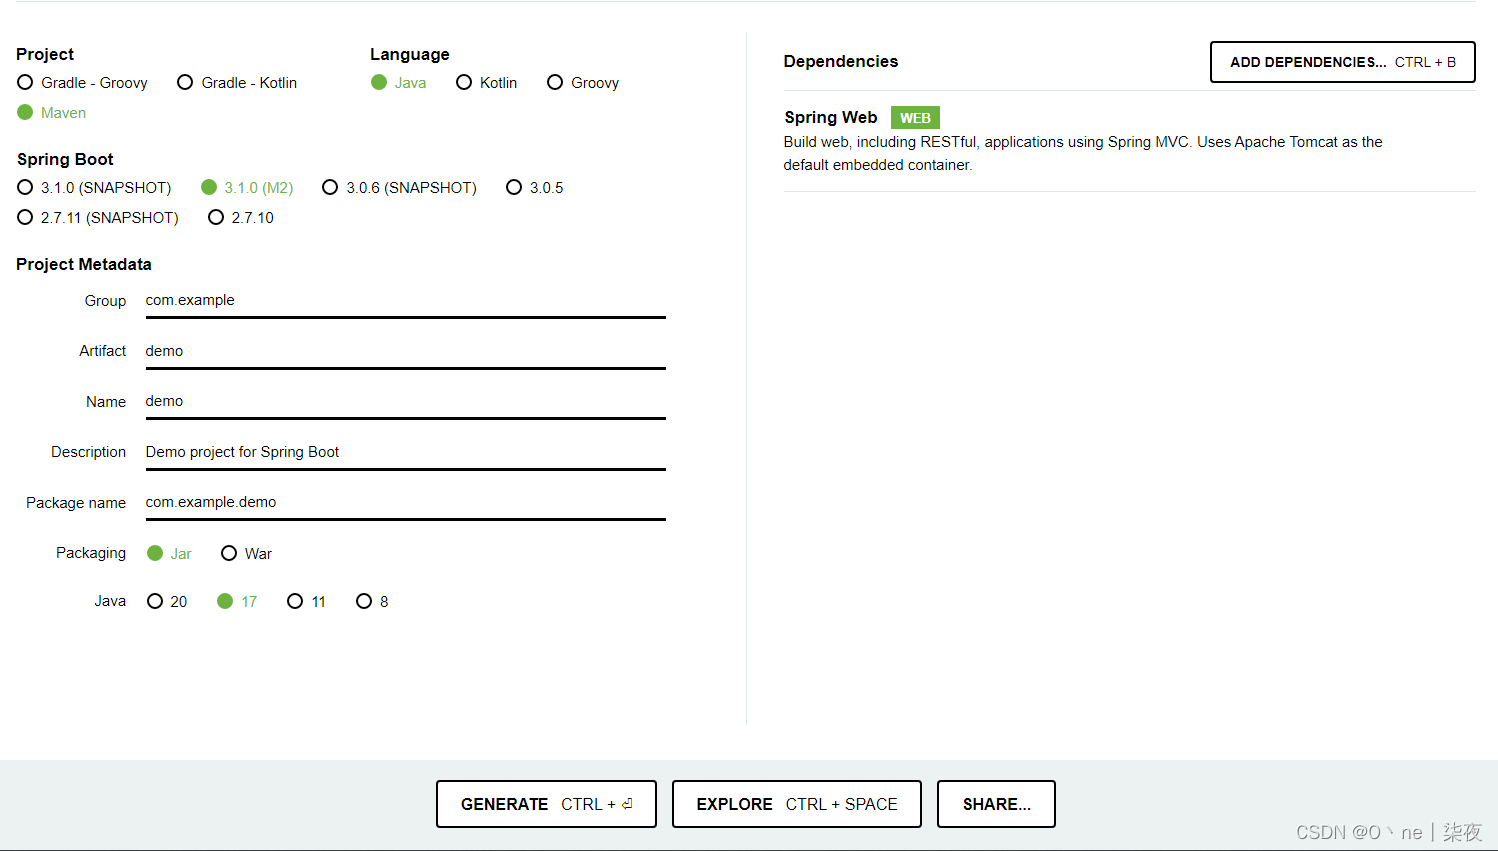Select Maven project type

click(x=52, y=113)
